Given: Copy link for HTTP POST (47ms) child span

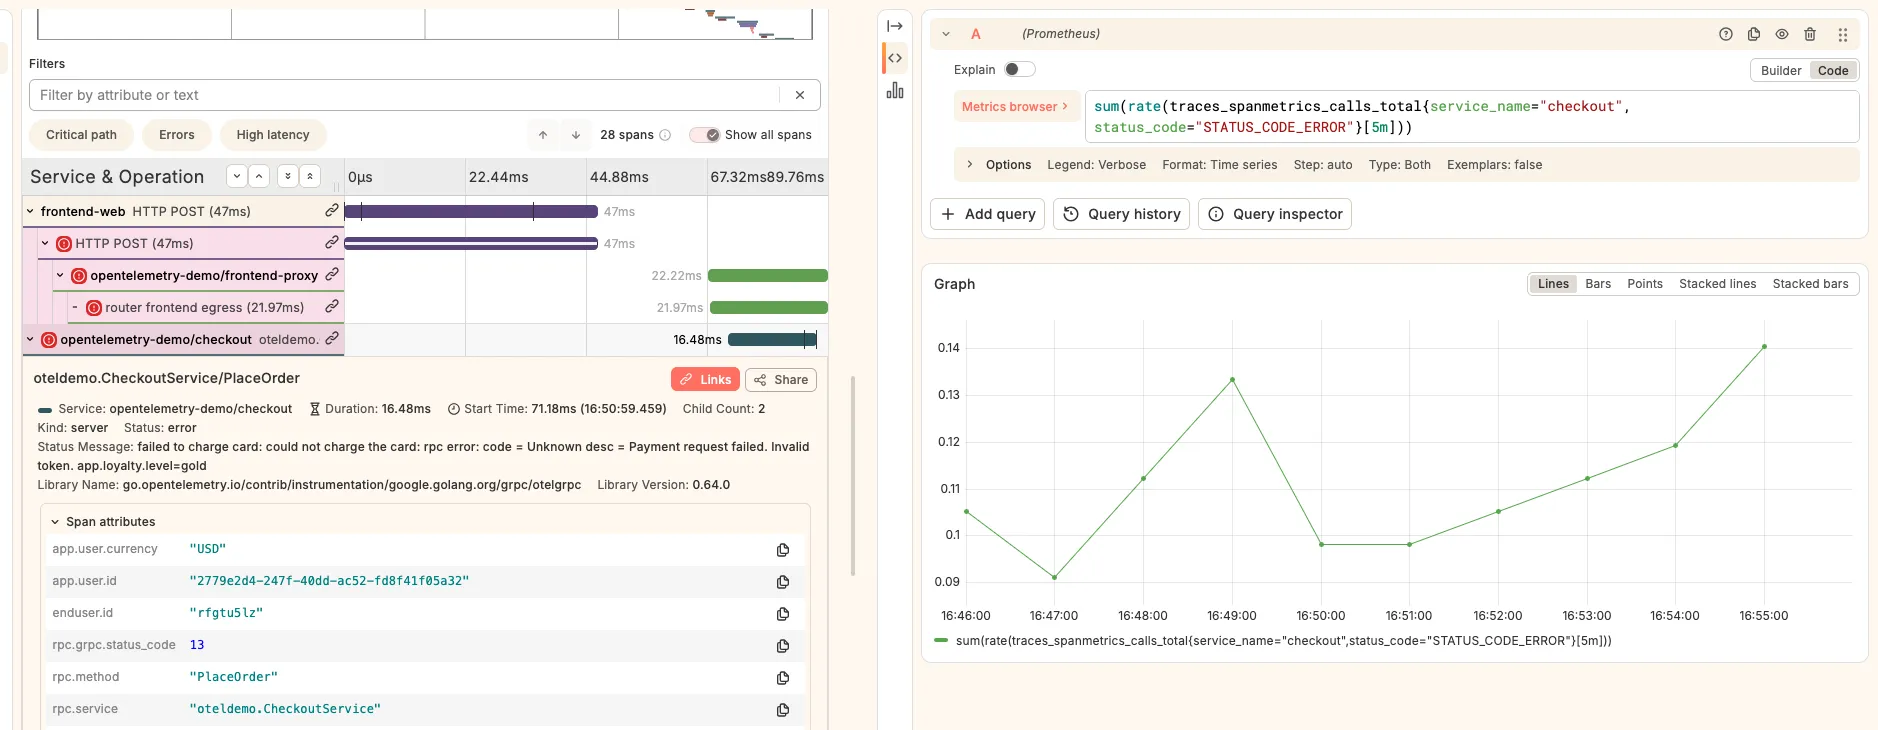Looking at the screenshot, I should [x=331, y=243].
